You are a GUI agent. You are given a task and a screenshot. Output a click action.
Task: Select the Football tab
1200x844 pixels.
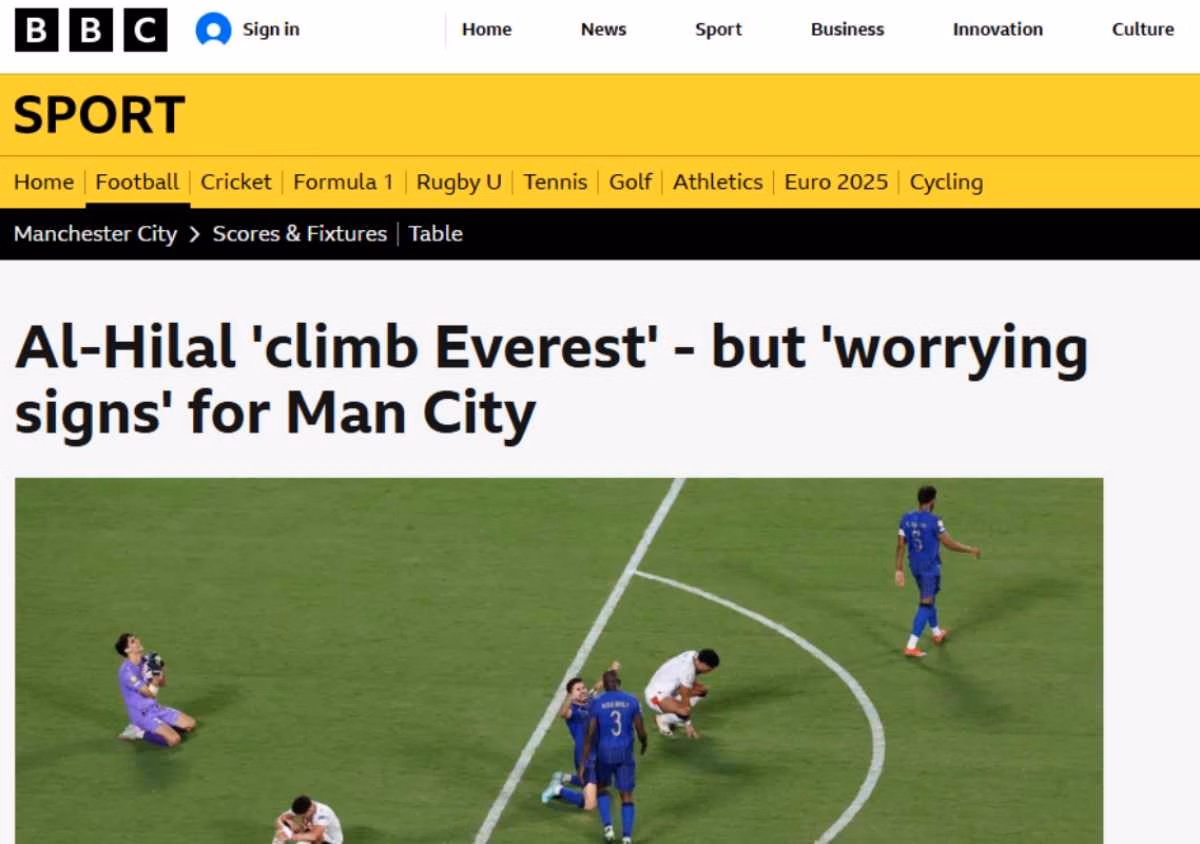click(x=137, y=182)
